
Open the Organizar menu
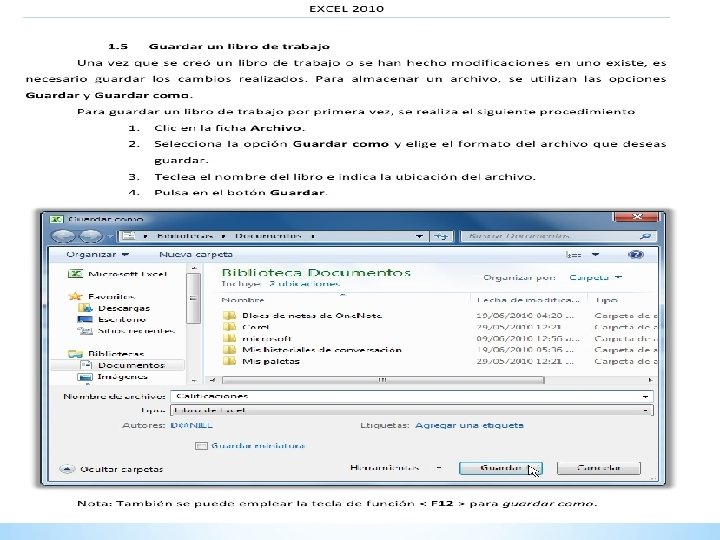click(97, 254)
